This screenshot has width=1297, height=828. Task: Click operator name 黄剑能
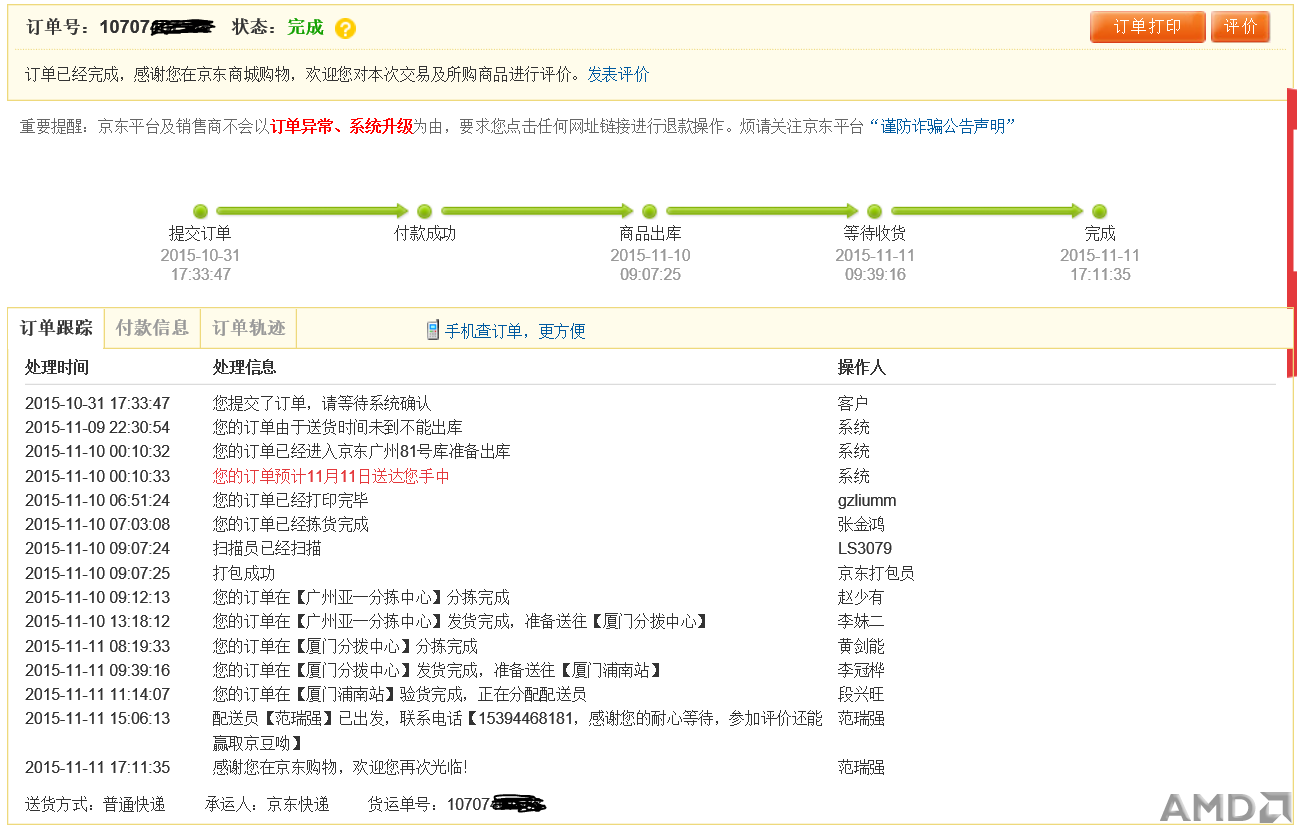(x=861, y=646)
